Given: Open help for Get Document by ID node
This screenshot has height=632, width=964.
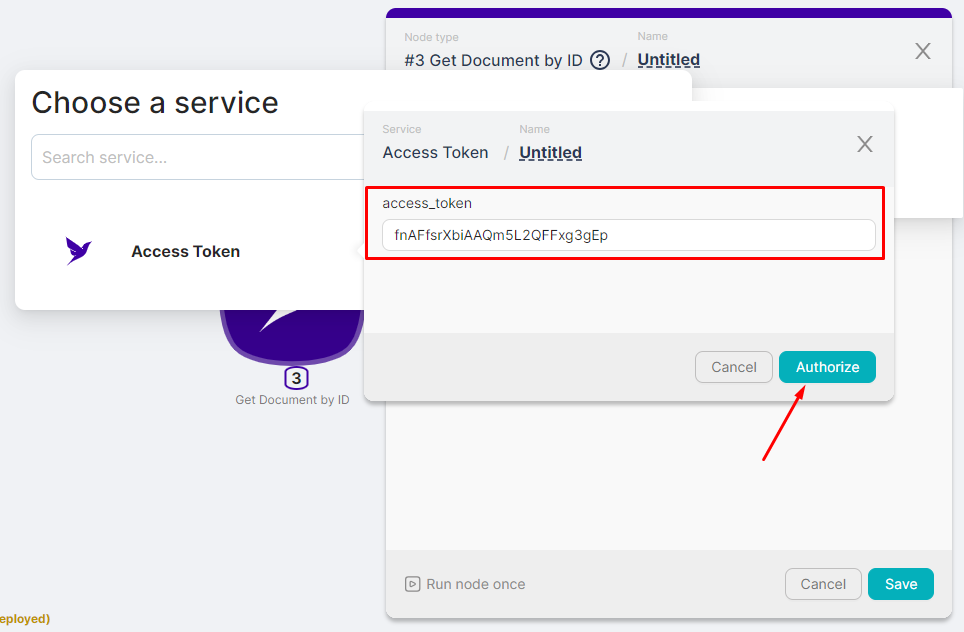Looking at the screenshot, I should pos(599,60).
